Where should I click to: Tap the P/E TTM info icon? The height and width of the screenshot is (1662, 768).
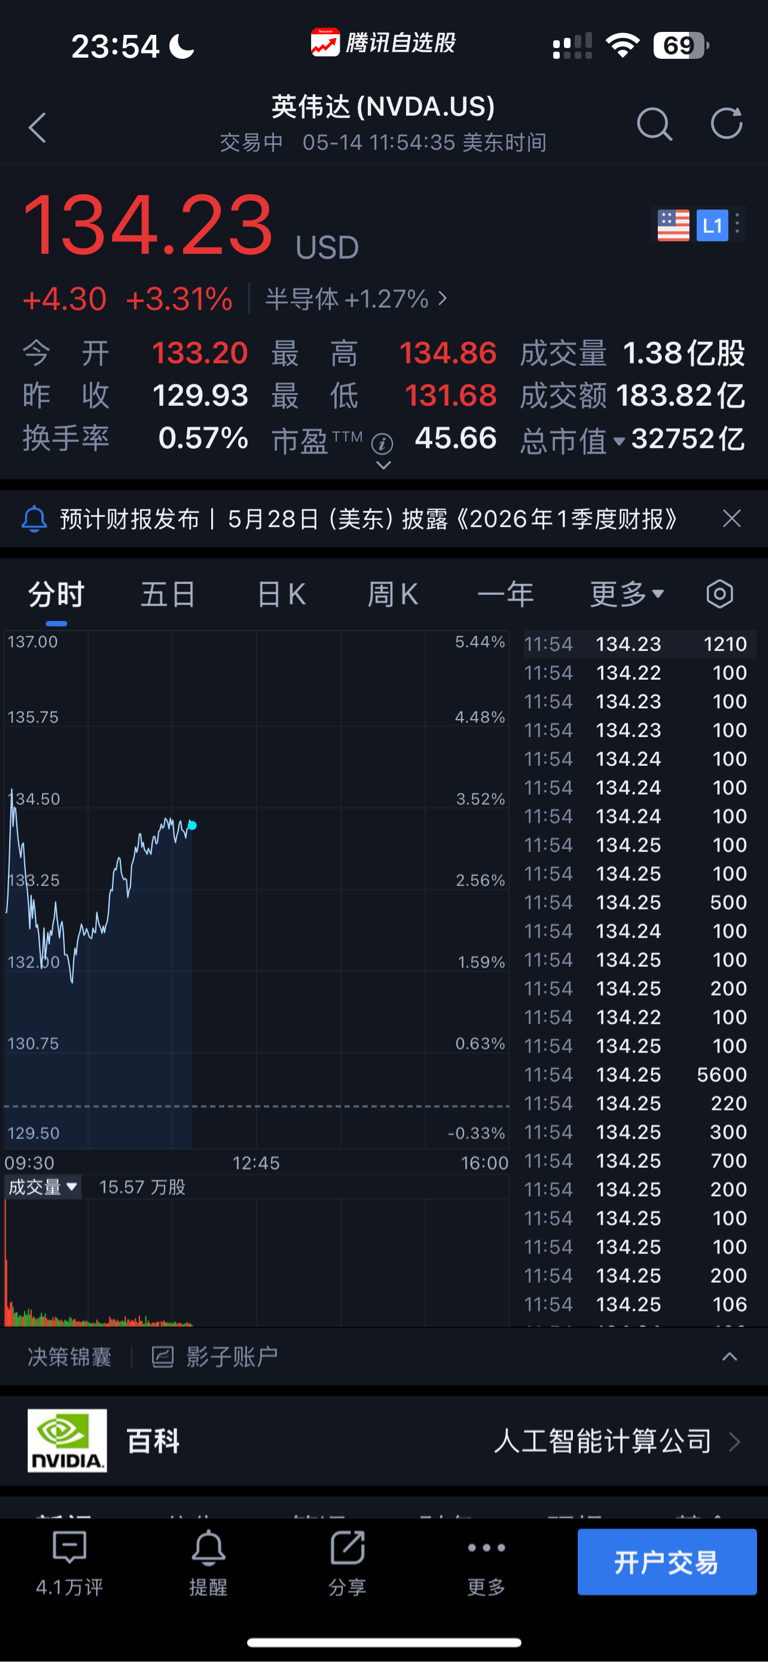[x=382, y=443]
